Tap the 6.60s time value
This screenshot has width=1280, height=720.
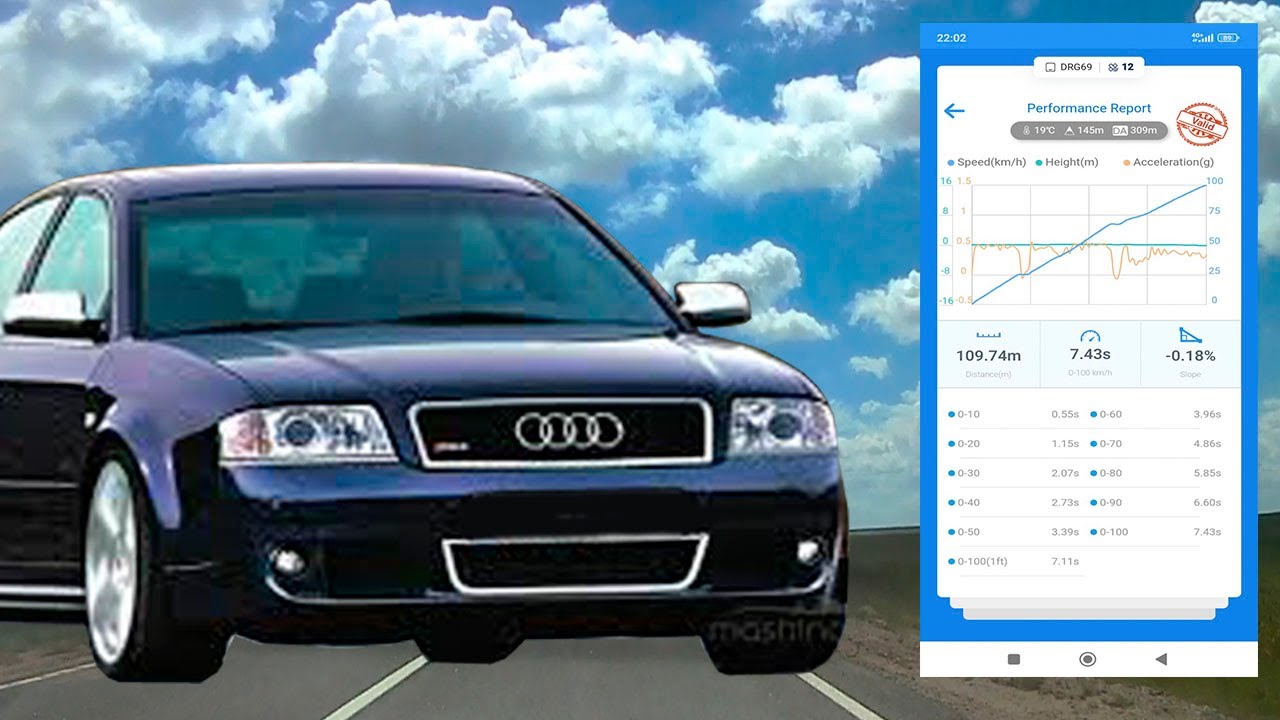pyautogui.click(x=1207, y=503)
